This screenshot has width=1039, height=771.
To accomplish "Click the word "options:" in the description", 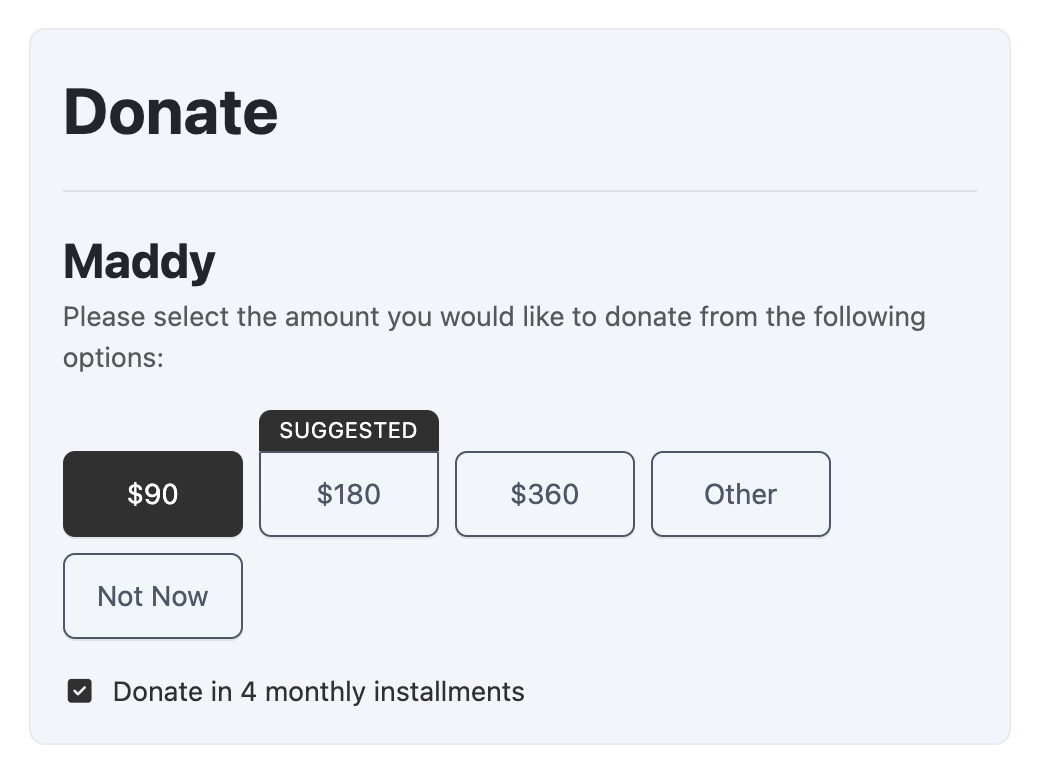I will coord(113,358).
